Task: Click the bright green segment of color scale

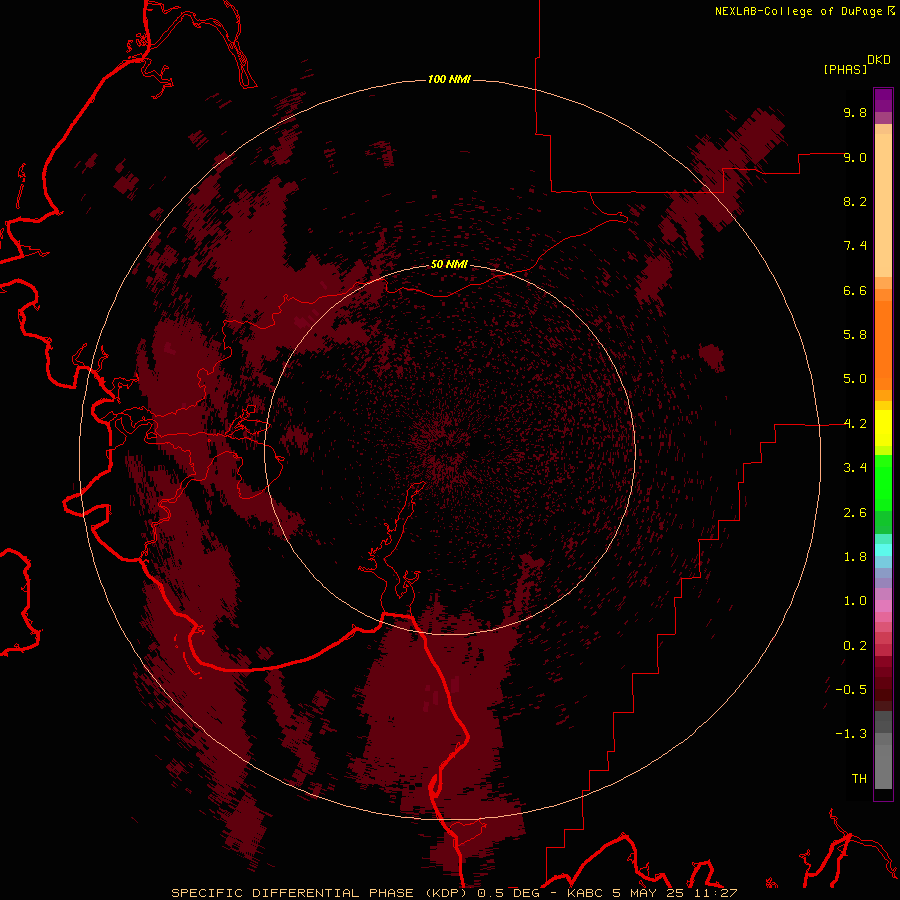Action: 883,482
